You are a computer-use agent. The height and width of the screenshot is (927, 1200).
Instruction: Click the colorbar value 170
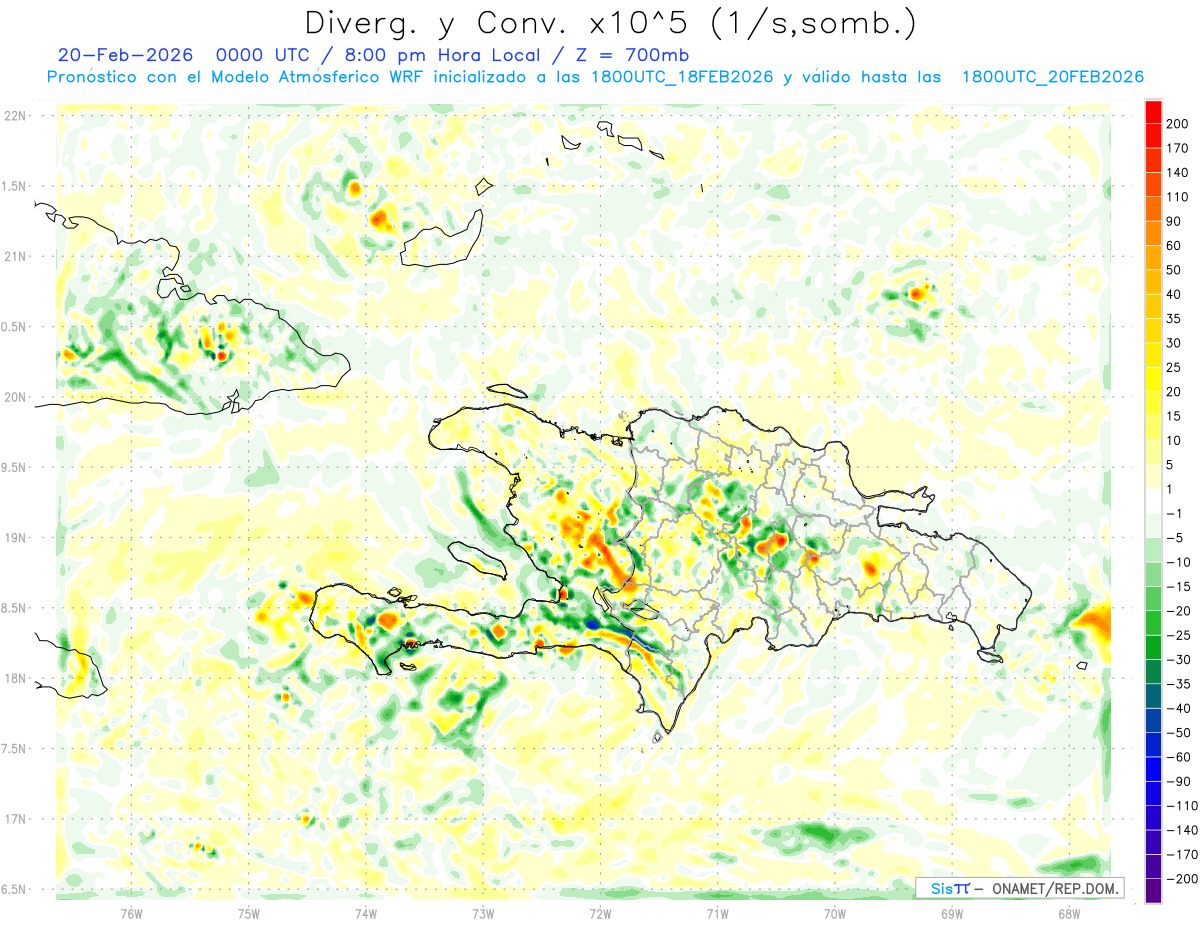point(1177,148)
